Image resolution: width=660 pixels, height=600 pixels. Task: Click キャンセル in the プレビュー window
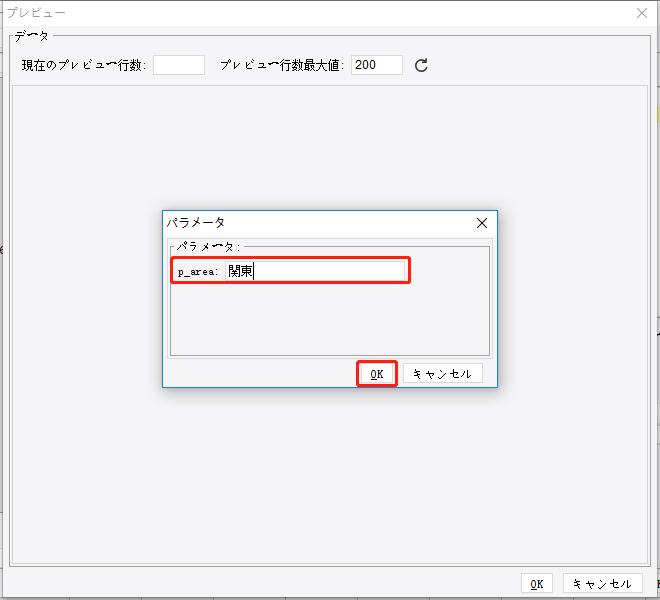point(602,584)
